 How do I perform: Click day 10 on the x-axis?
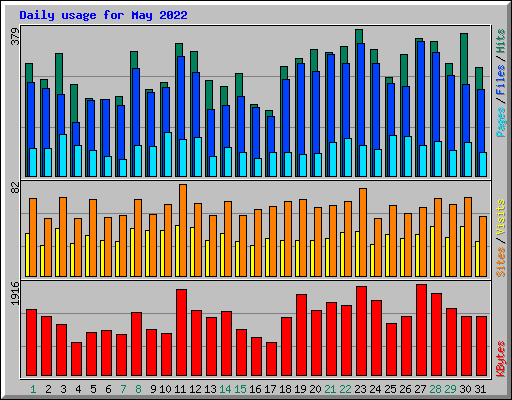pyautogui.click(x=165, y=389)
